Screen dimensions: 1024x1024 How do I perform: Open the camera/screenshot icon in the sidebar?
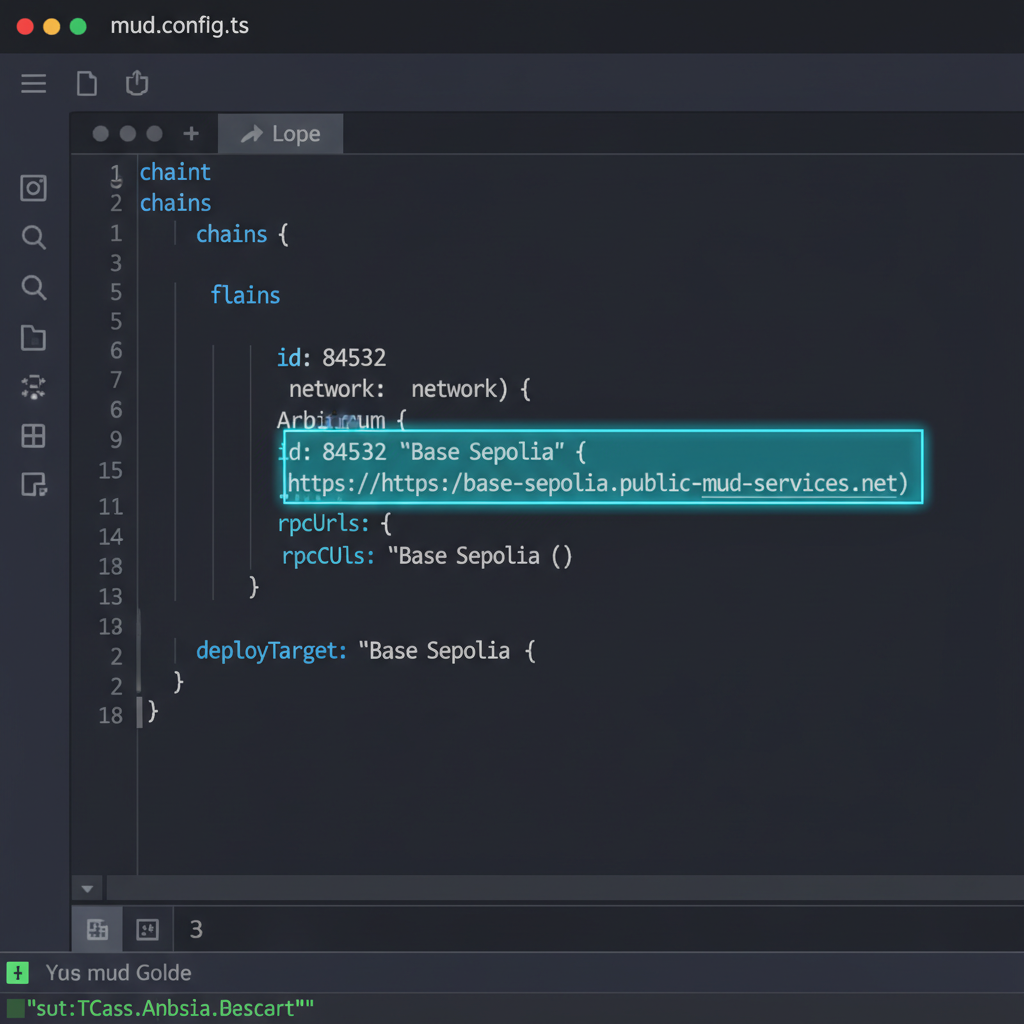[33, 187]
